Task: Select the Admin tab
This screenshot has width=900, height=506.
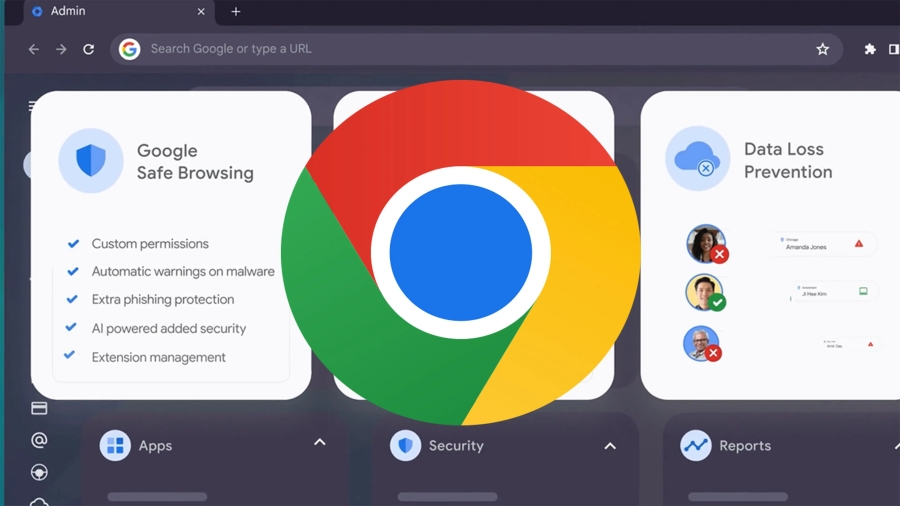Action: click(119, 12)
